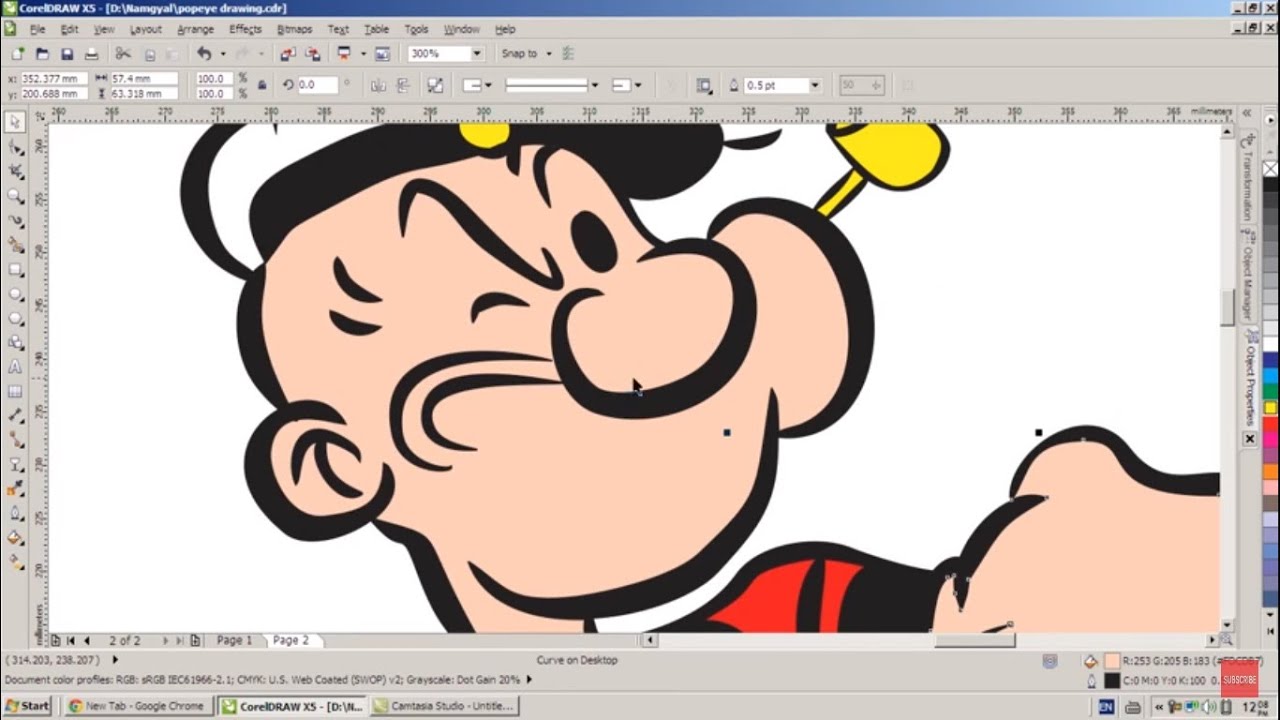Viewport: 1280px width, 720px height.
Task: Select the Ellipse tool
Action: click(x=15, y=294)
